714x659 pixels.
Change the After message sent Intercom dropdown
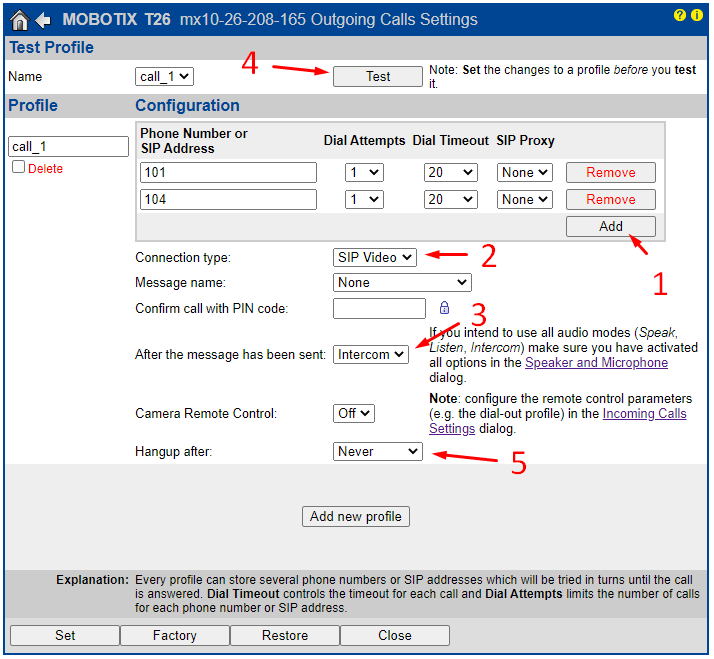(371, 354)
